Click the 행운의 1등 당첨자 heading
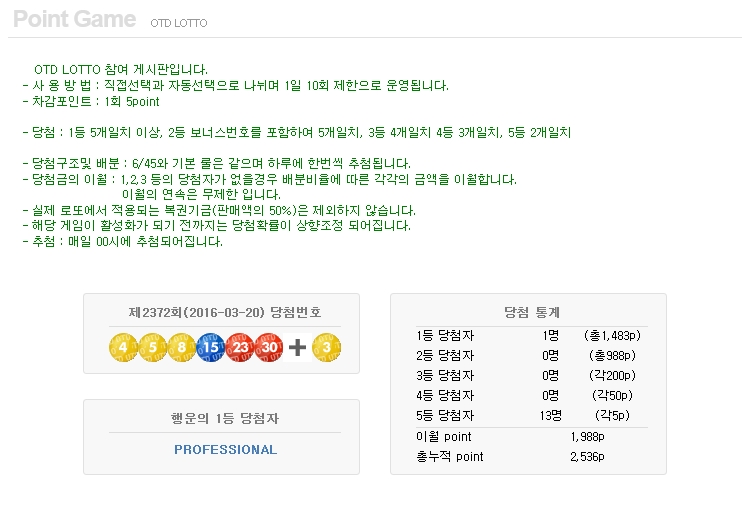Image resolution: width=742 pixels, height=516 pixels. (x=225, y=418)
